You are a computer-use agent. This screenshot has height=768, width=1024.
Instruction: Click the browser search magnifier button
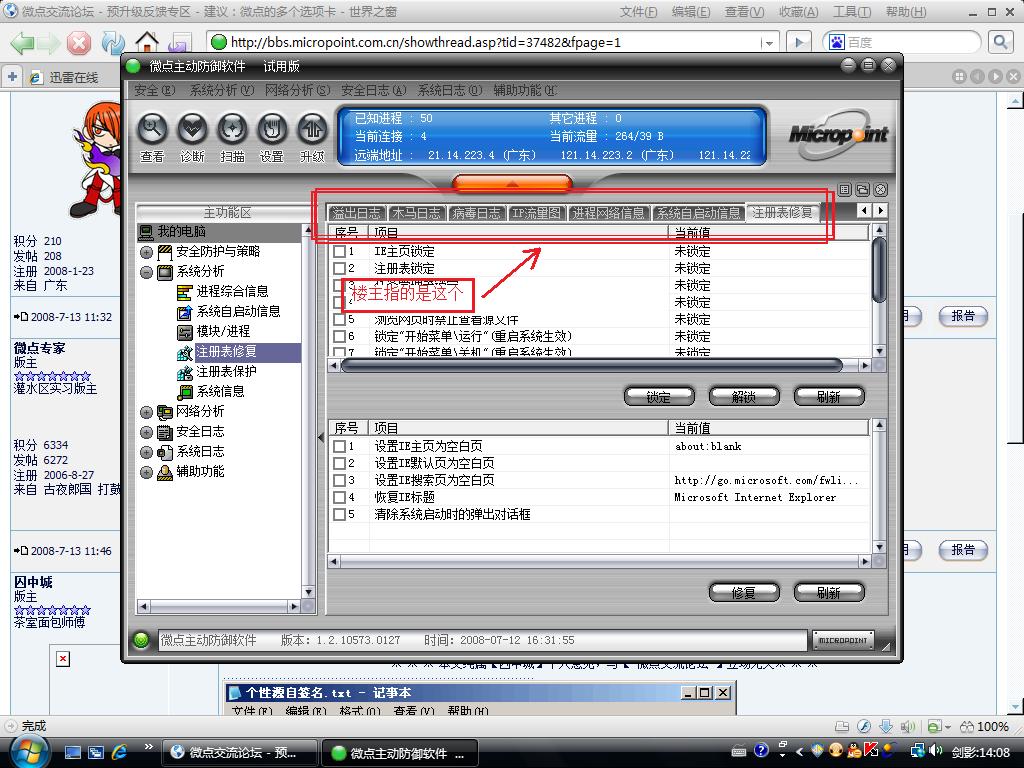click(x=1000, y=42)
